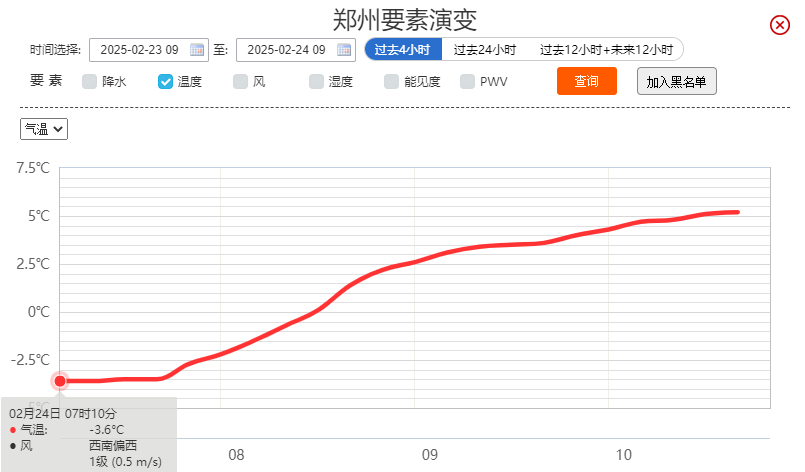Screen dimensions: 805x472
Task: Click the 2.5℃ y-axis label
Action: pyautogui.click(x=33, y=264)
